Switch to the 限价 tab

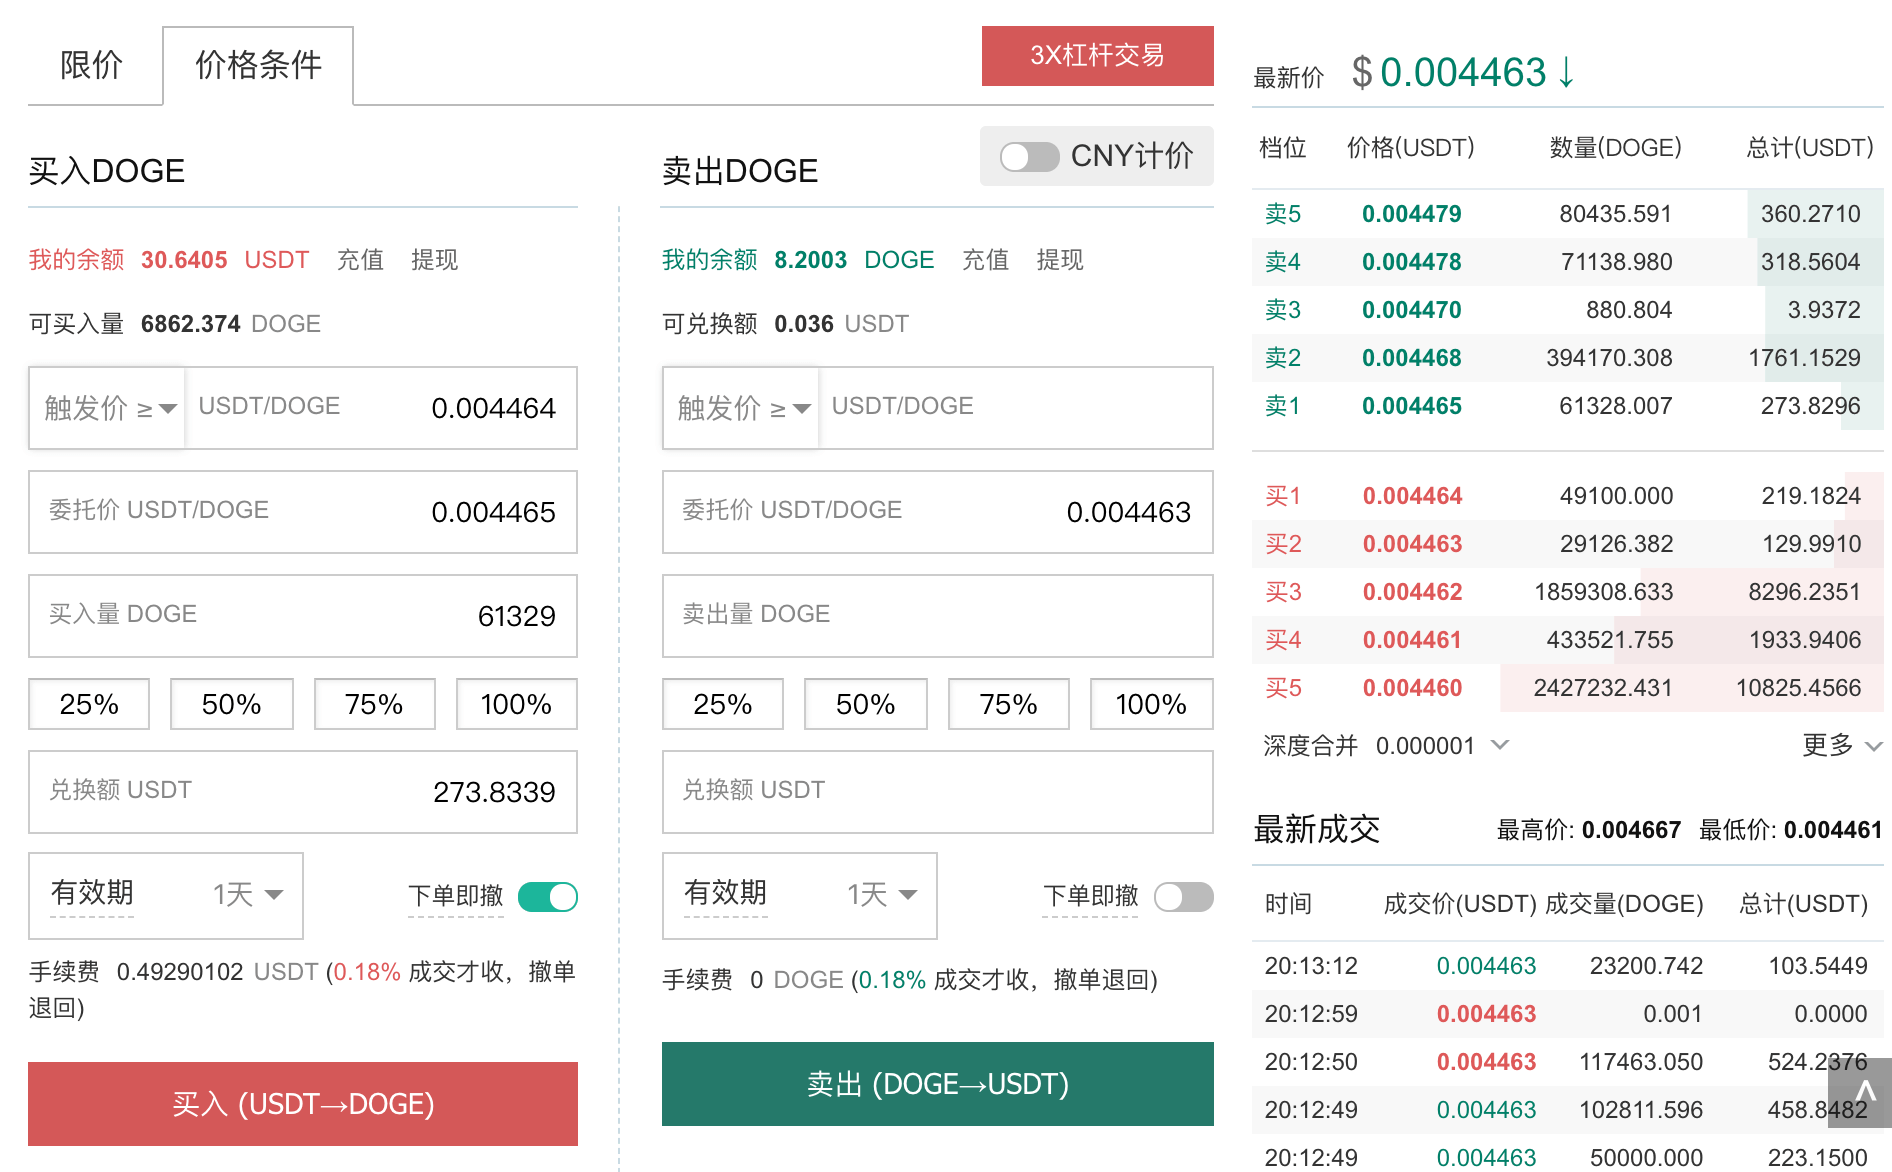91,66
